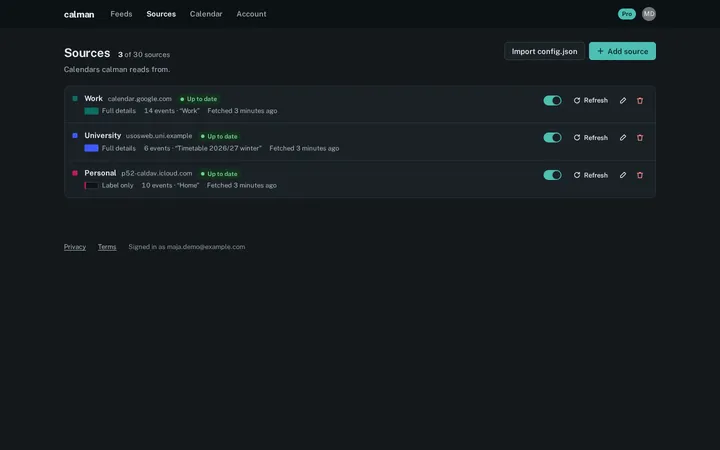Delete the Work source via trash icon
This screenshot has width=720, height=450.
640,101
